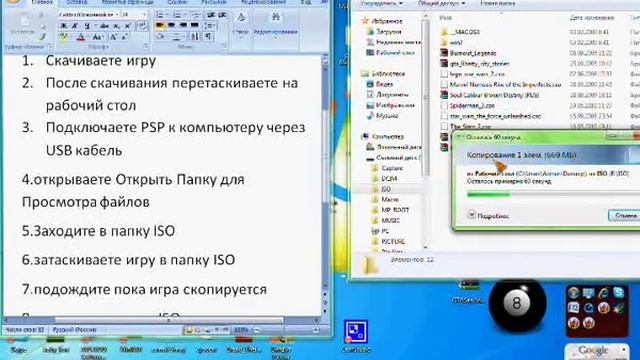
Task: Open the Line Spacing menu in Word
Action: point(210,26)
